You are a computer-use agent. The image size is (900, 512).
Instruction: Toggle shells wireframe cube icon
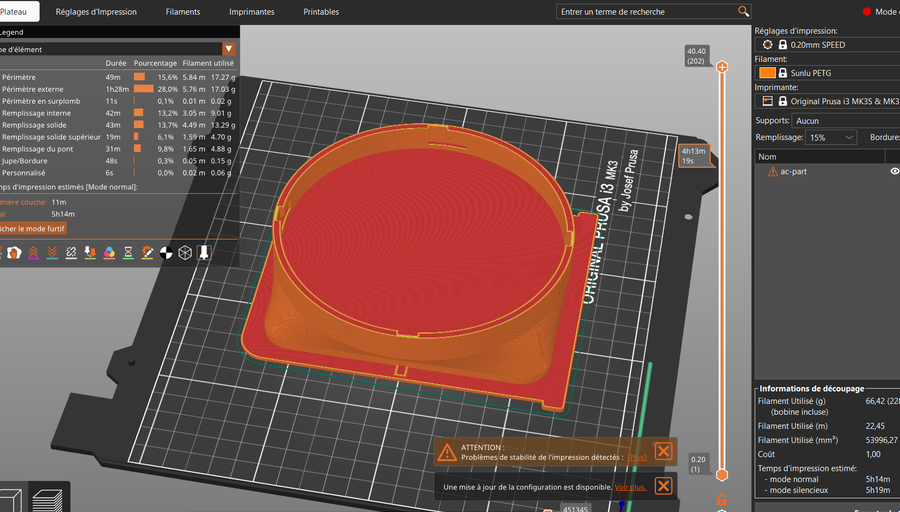[185, 253]
